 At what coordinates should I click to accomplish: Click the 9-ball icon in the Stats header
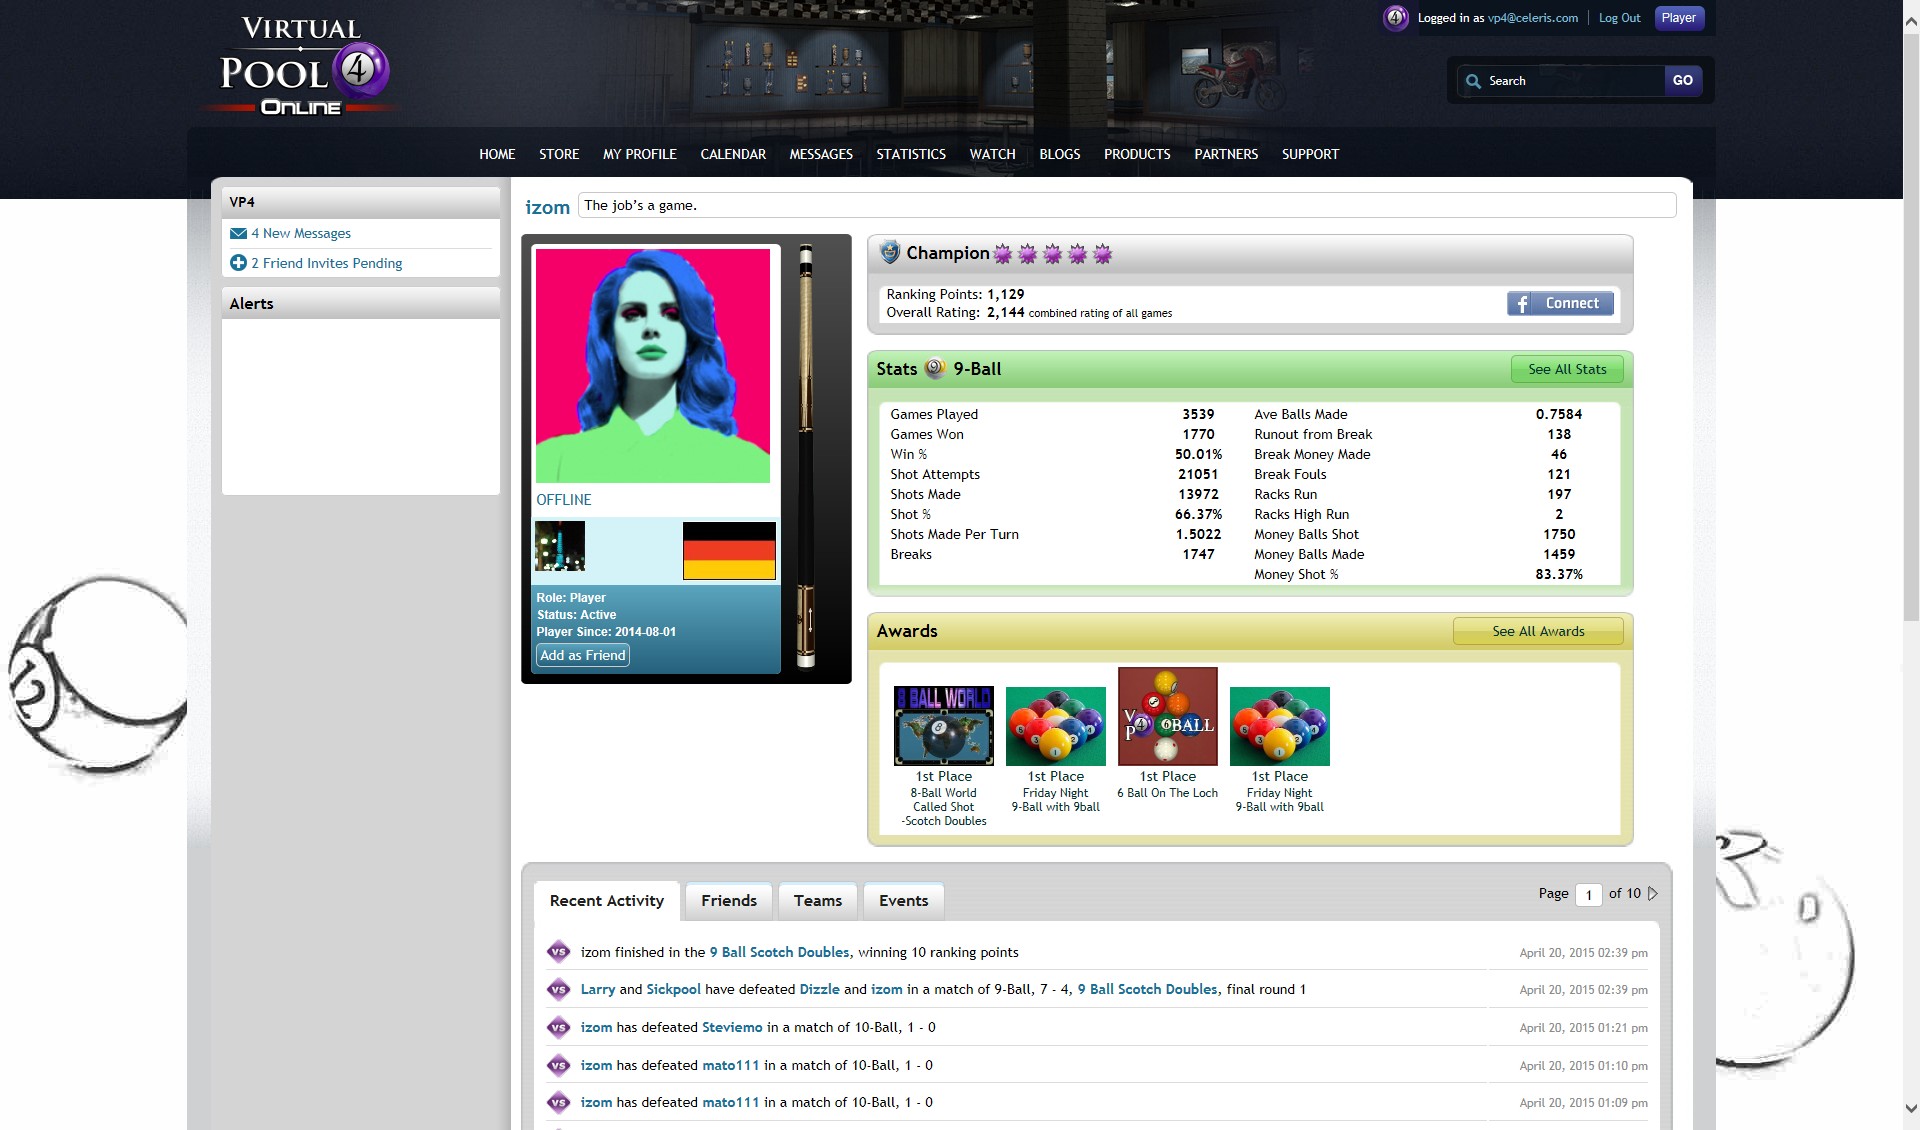pos(935,368)
